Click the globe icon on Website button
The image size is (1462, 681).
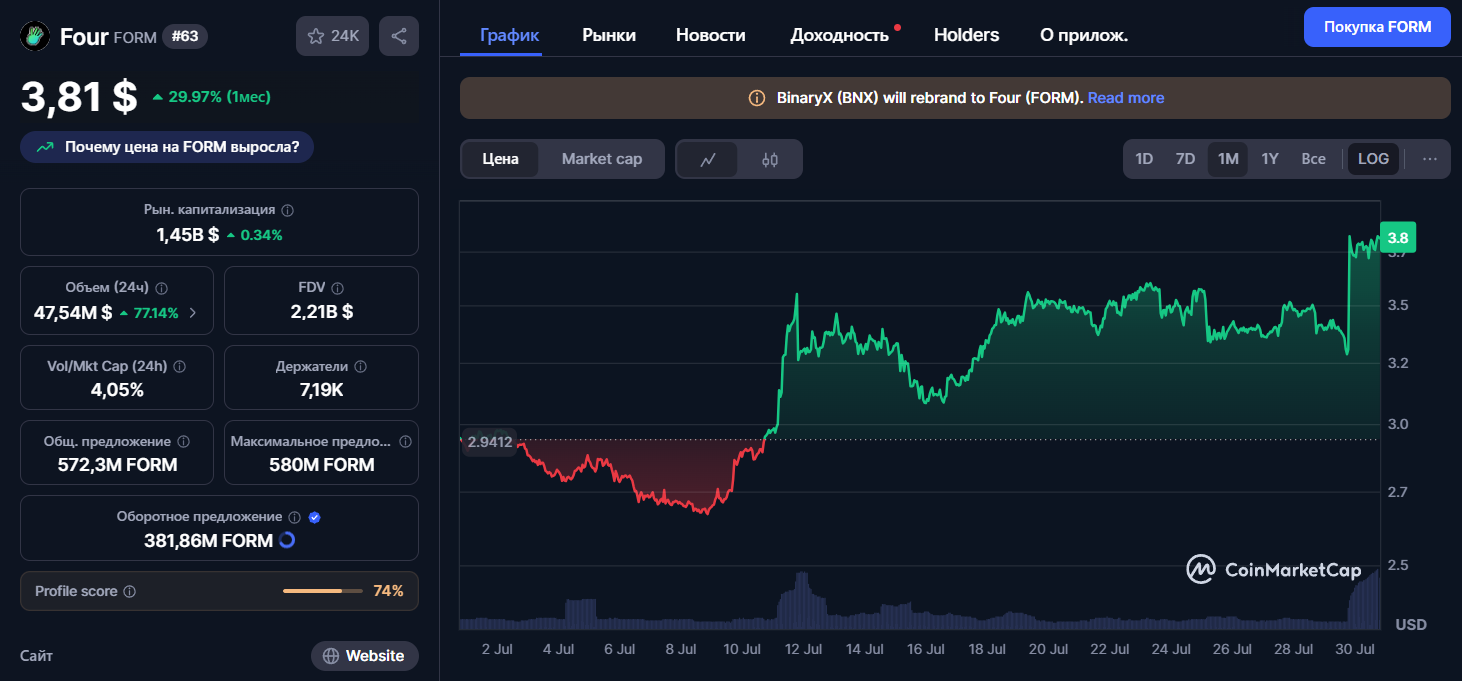point(331,656)
